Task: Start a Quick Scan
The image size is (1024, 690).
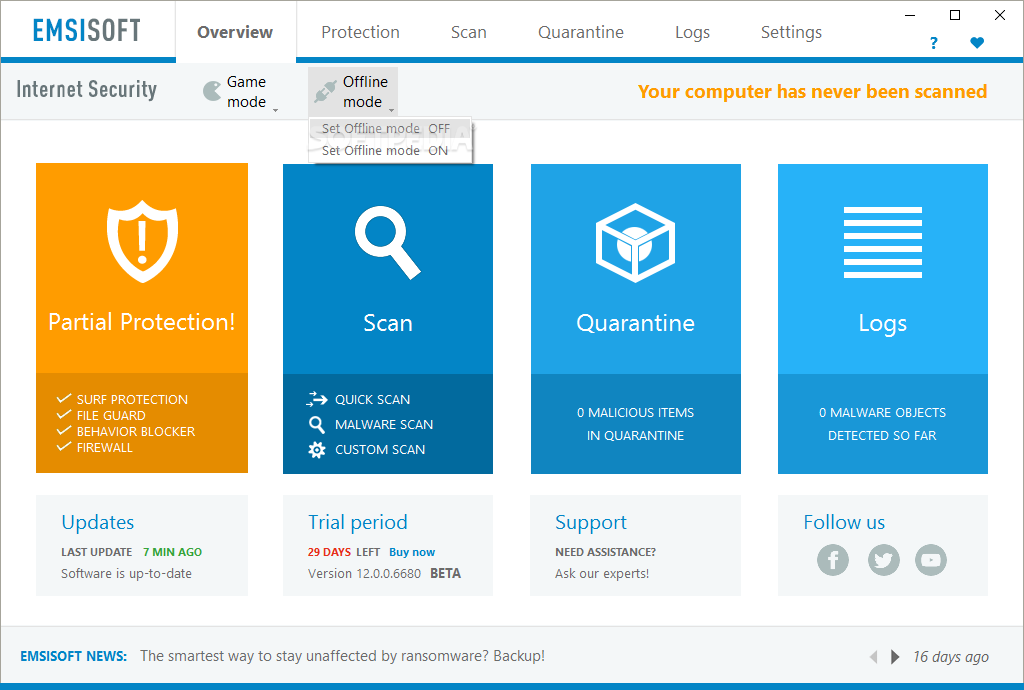Action: coord(372,400)
